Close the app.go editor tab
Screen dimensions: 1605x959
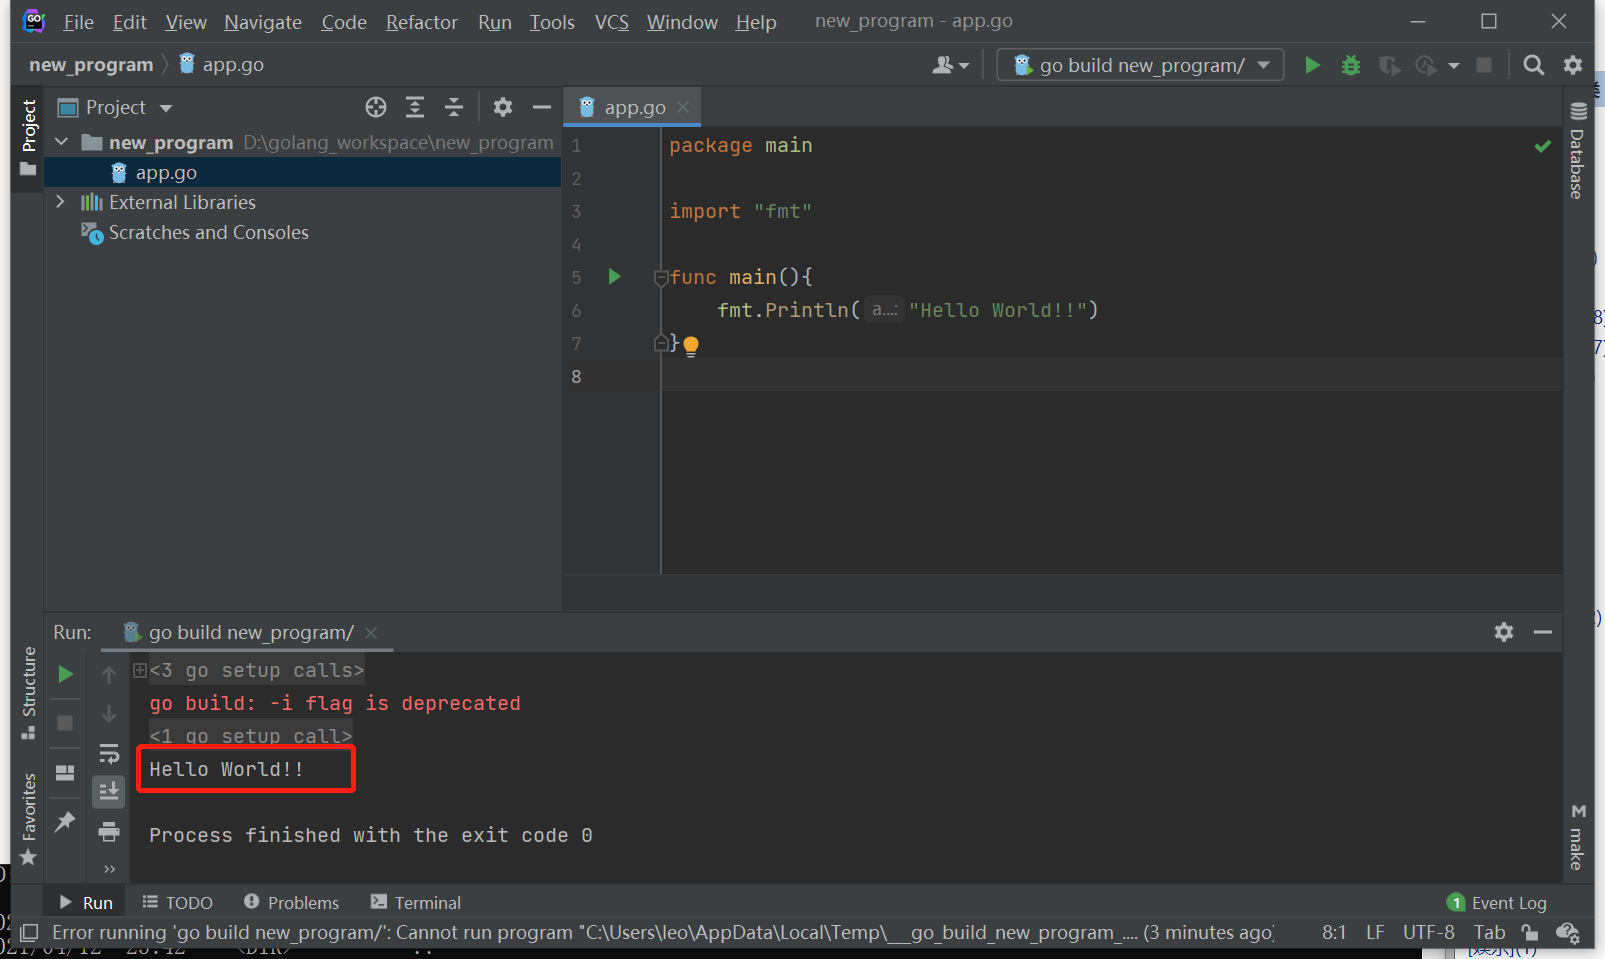tap(683, 107)
